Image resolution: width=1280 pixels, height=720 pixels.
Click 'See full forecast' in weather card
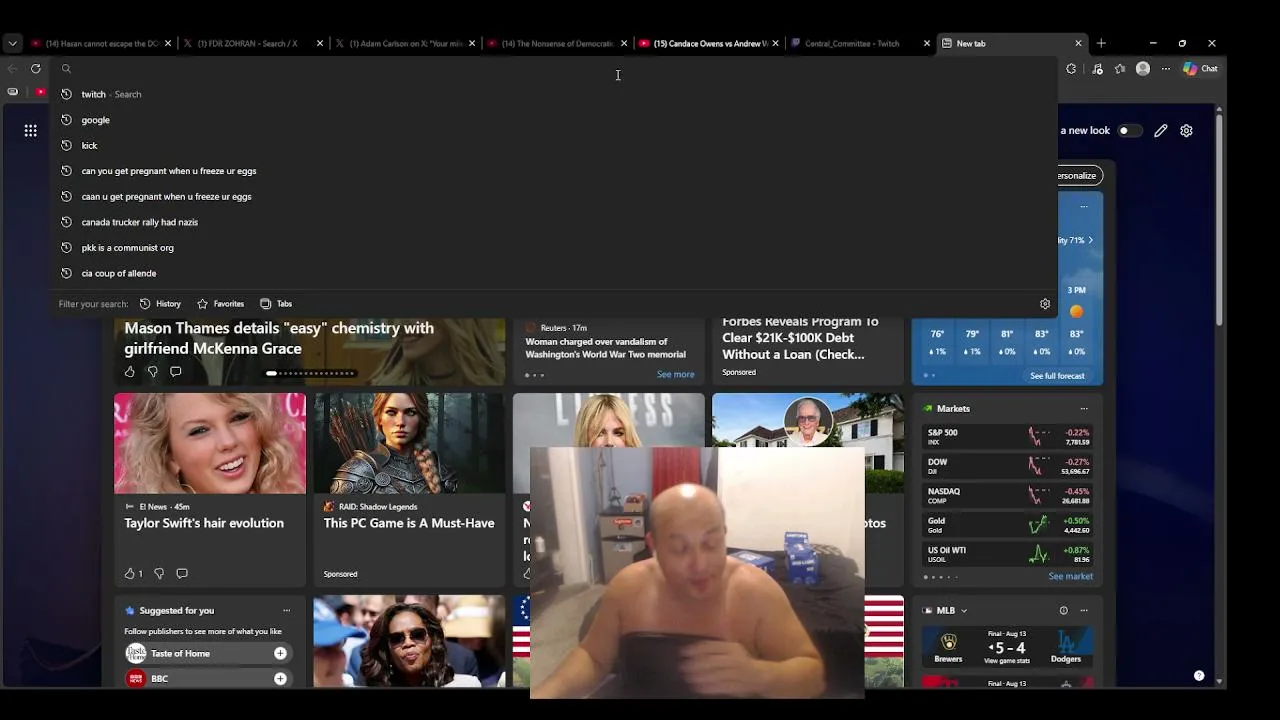click(x=1057, y=376)
